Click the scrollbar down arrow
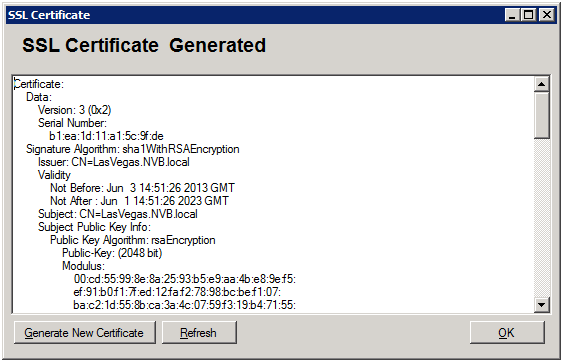The height and width of the screenshot is (363, 564). point(542,305)
